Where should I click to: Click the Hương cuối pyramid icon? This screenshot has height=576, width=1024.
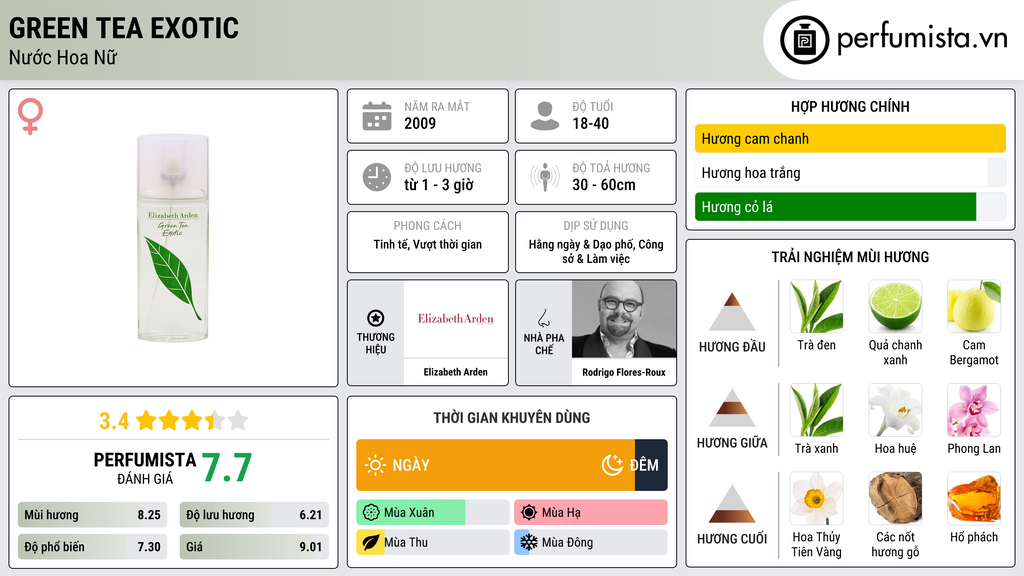[732, 504]
